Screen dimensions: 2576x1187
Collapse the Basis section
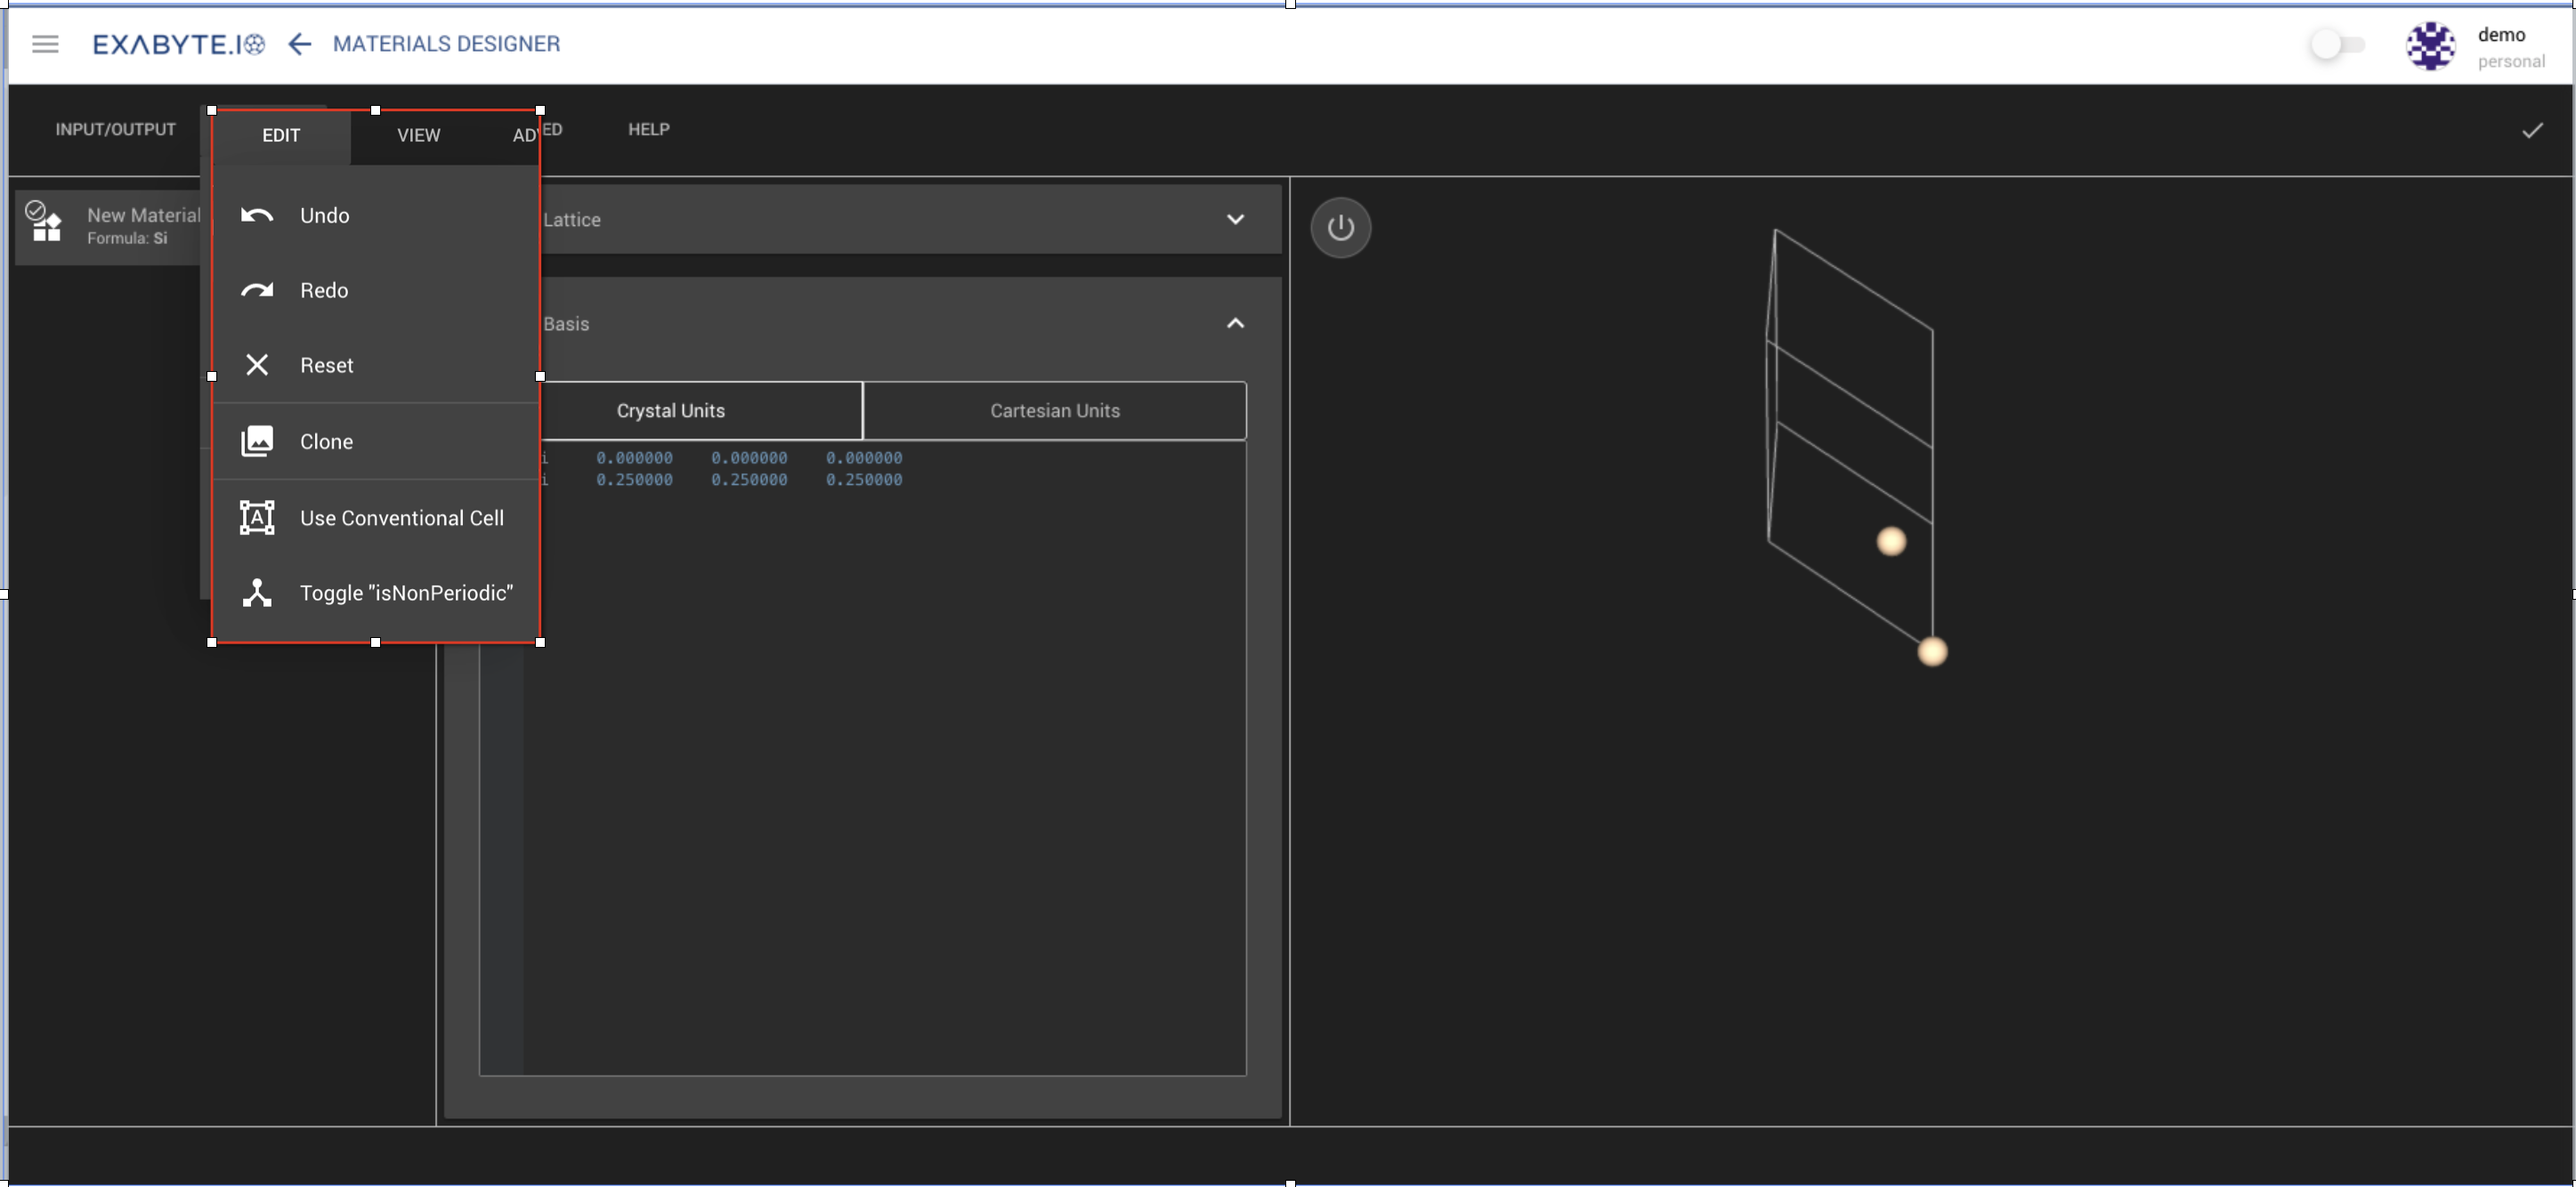click(1236, 323)
